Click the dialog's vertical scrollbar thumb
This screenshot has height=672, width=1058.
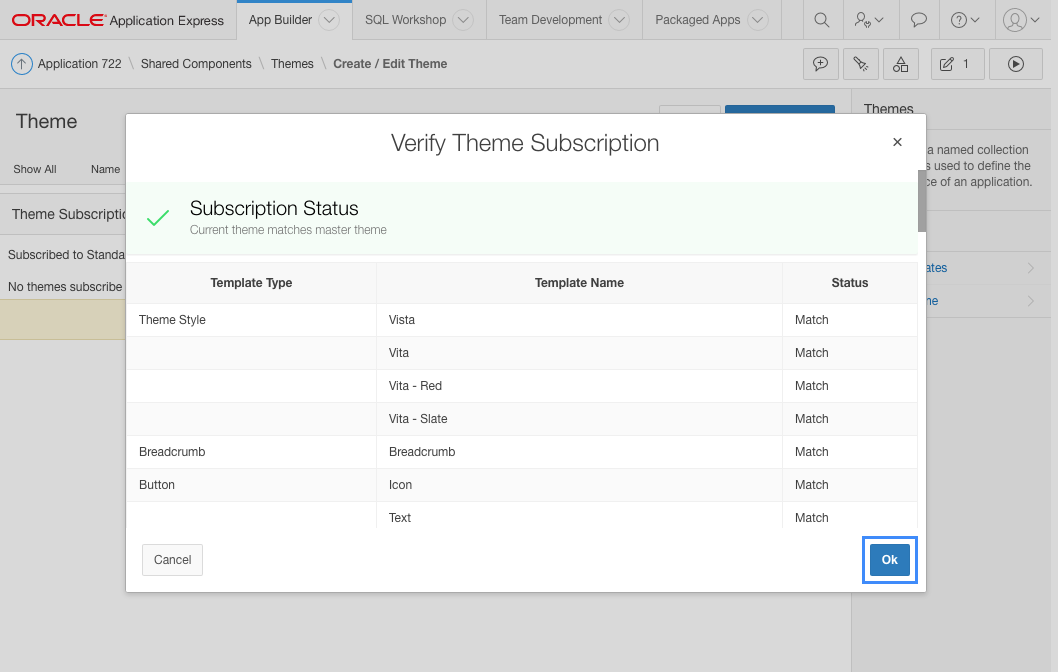pyautogui.click(x=921, y=200)
